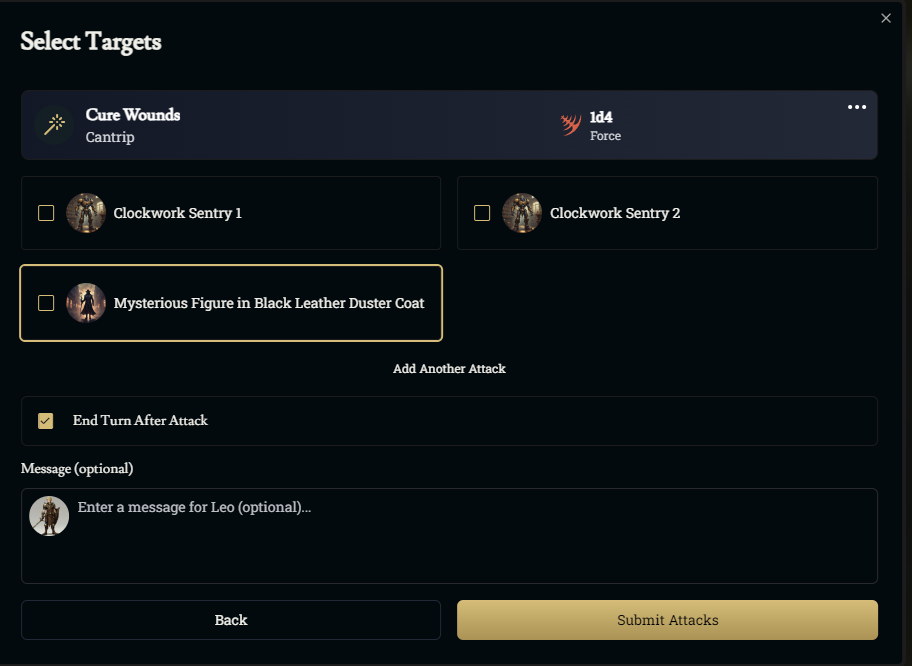This screenshot has height=666, width=912.
Task: Click the Clockwork Sentry 2 name label
Action: point(615,213)
